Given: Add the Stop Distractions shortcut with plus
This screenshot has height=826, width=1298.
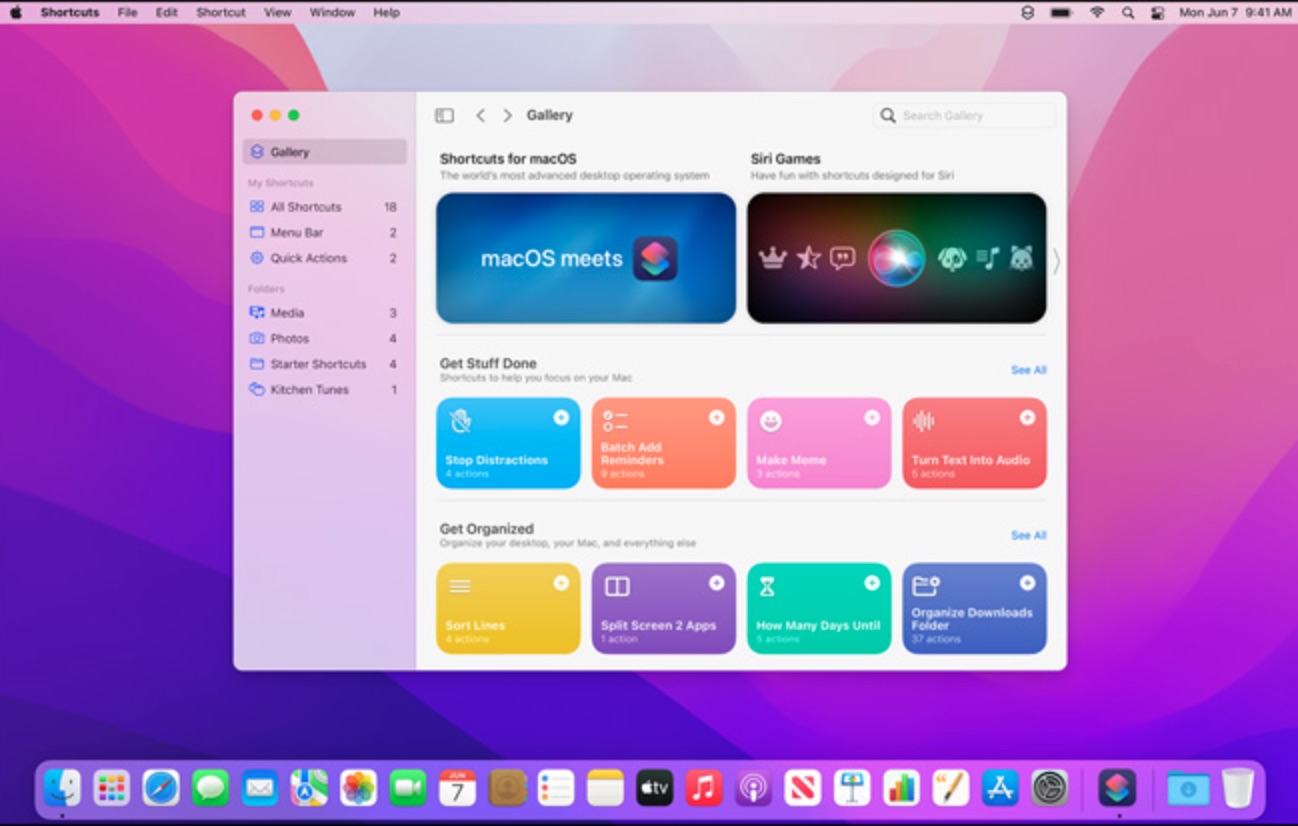Looking at the screenshot, I should tap(561, 418).
